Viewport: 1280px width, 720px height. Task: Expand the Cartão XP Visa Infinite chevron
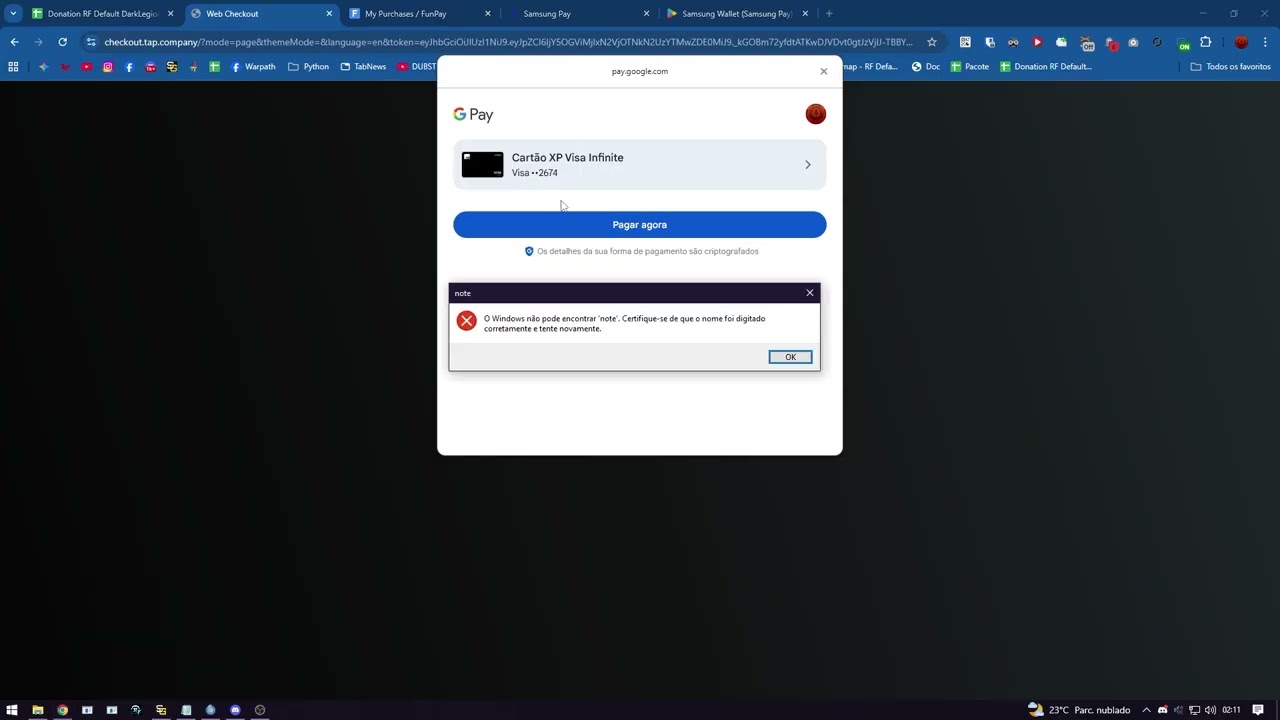pyautogui.click(x=808, y=165)
